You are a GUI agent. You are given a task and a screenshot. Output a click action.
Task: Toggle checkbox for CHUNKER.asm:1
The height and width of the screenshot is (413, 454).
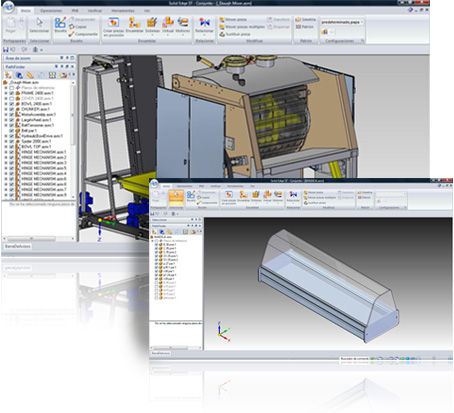coord(12,109)
